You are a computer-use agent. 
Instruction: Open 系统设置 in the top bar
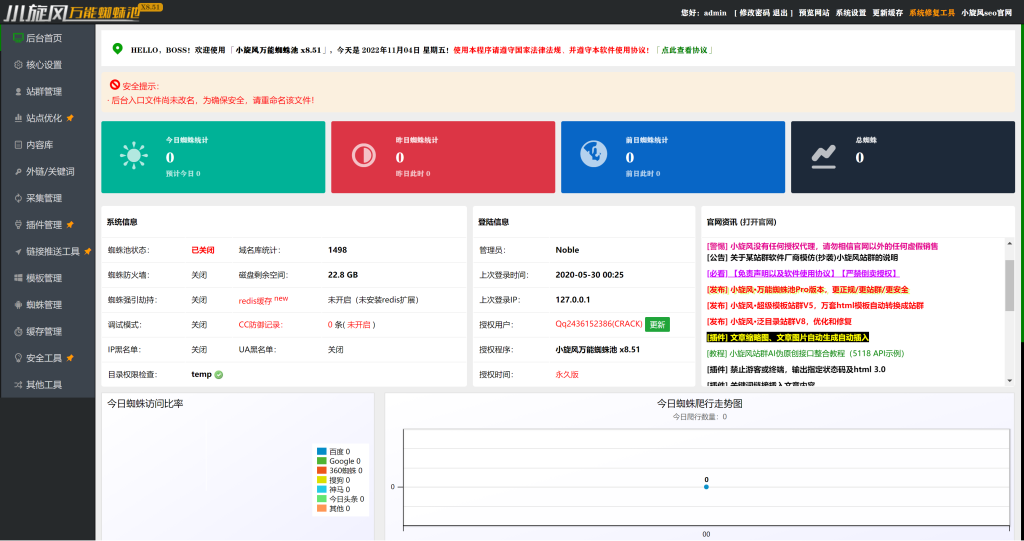coord(851,12)
